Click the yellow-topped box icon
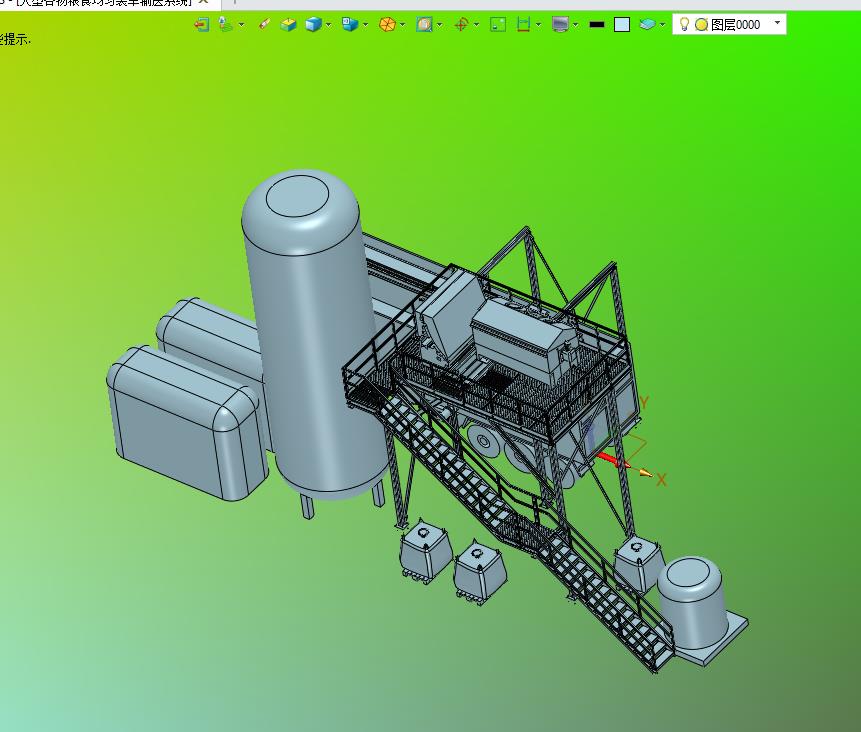This screenshot has width=861, height=732. 288,25
